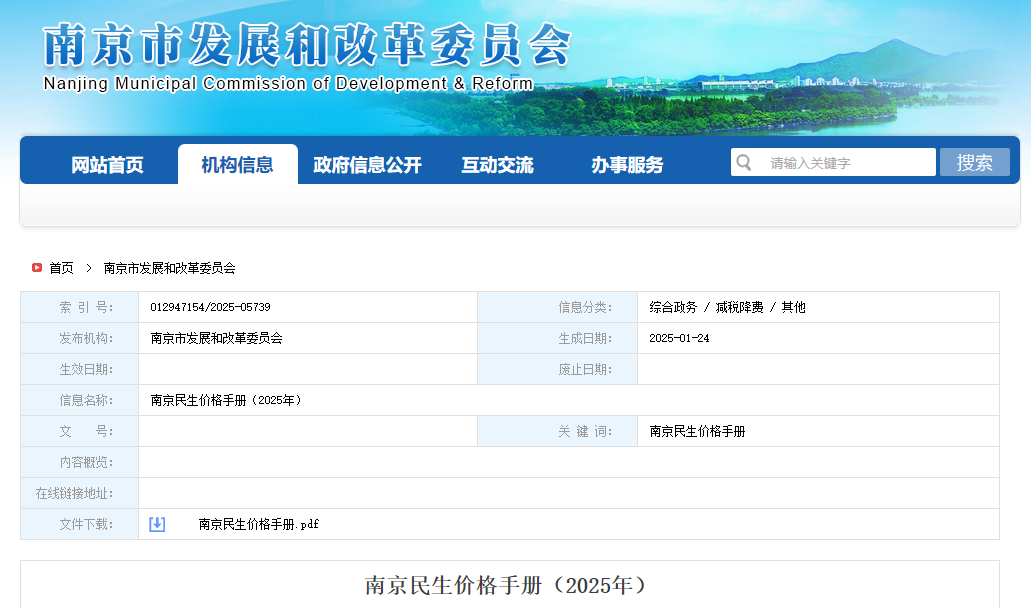
Task: Click the breadcrumb chevron after 首页
Action: 89,268
